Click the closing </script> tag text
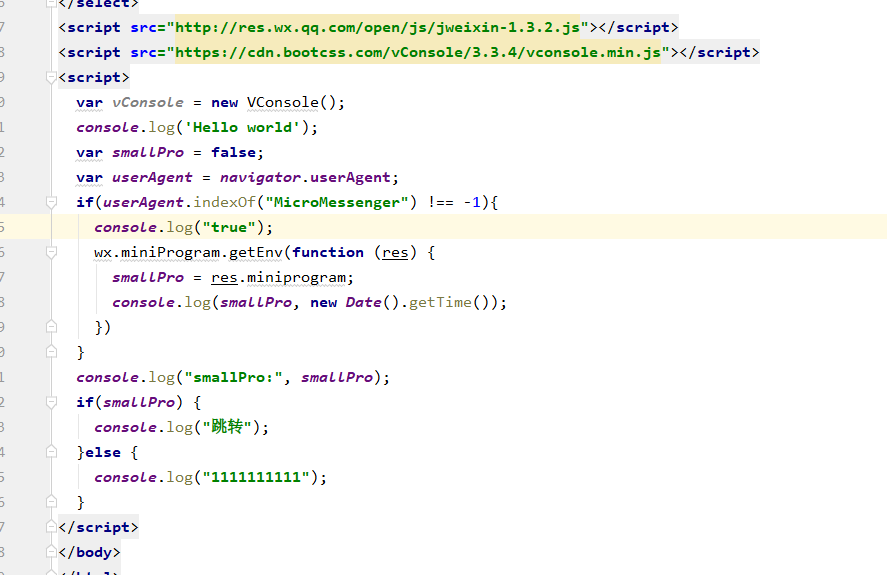887x575 pixels. coord(98,527)
